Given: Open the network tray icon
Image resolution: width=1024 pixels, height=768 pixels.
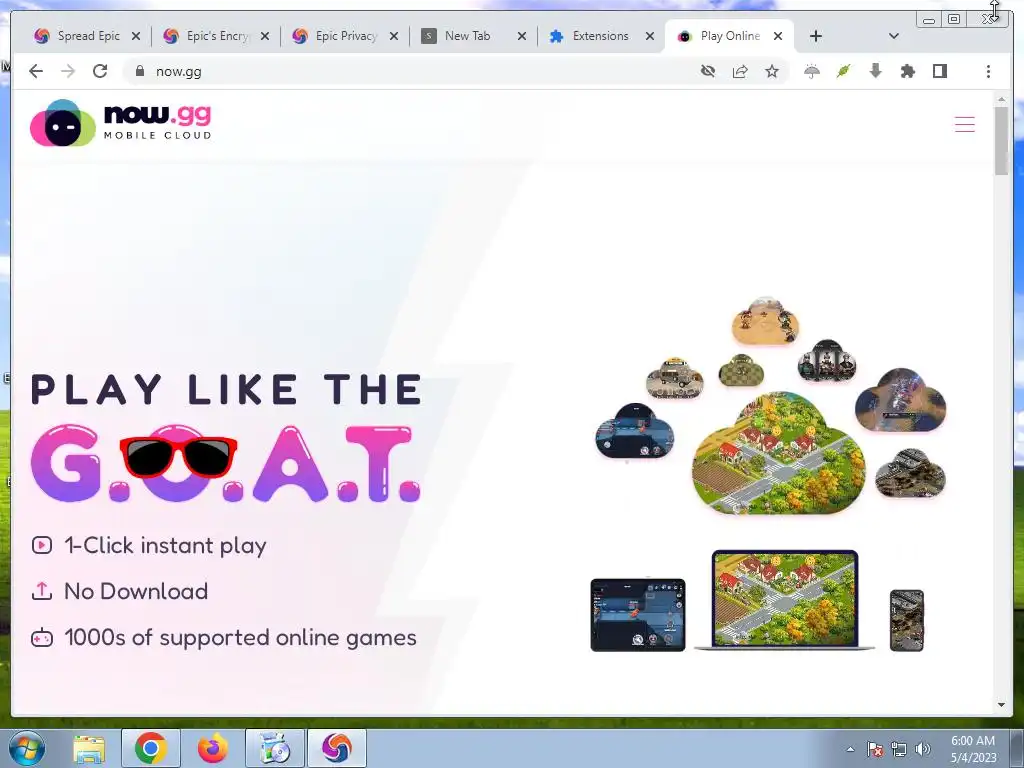Looking at the screenshot, I should click(899, 749).
